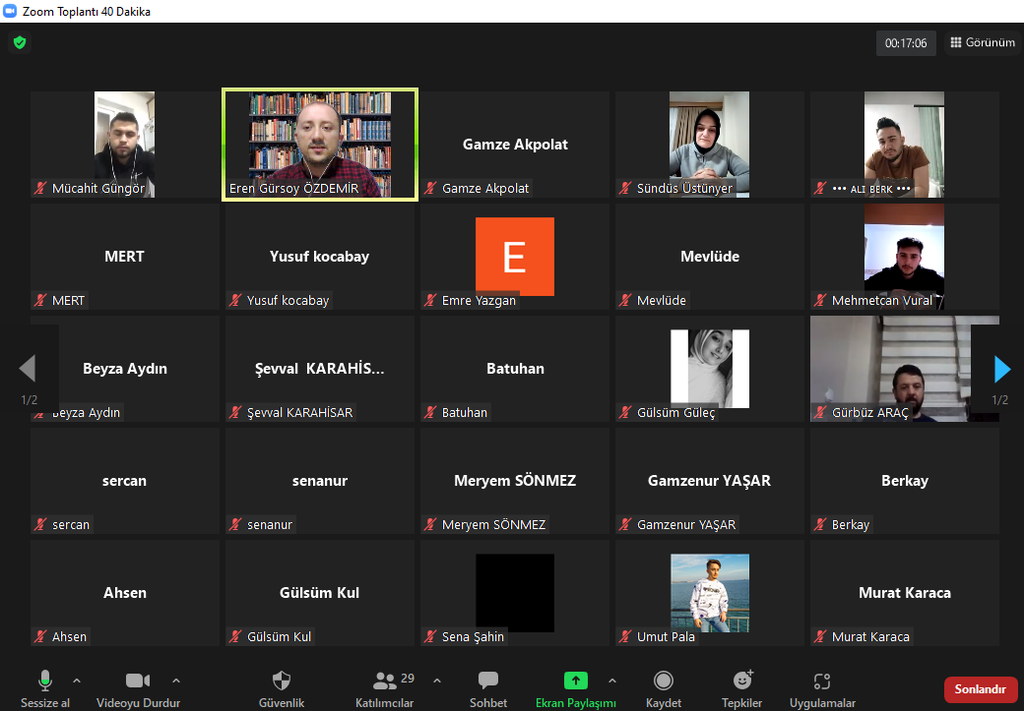The width and height of the screenshot is (1024, 711).
Task: Open the Güvenlik security shield icon
Action: (x=281, y=682)
